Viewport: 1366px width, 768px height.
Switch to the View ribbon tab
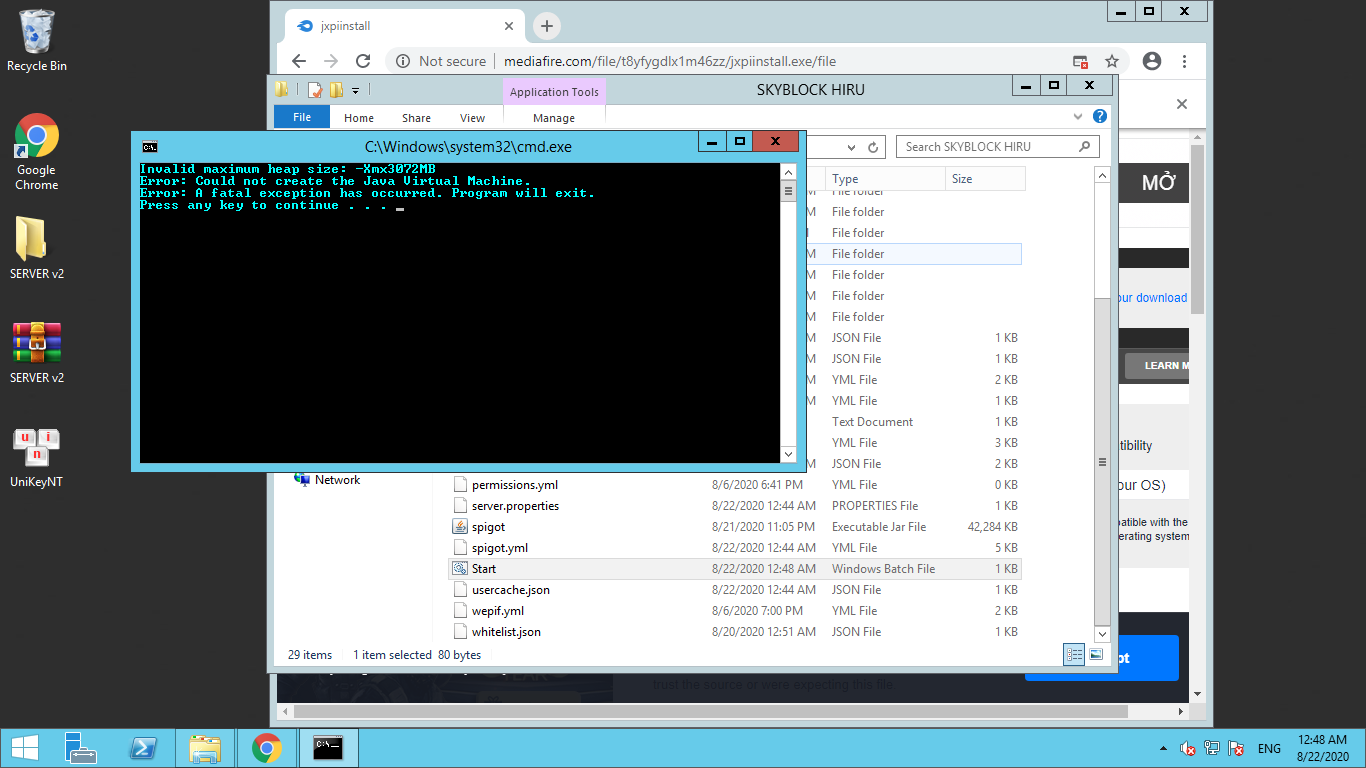point(472,117)
